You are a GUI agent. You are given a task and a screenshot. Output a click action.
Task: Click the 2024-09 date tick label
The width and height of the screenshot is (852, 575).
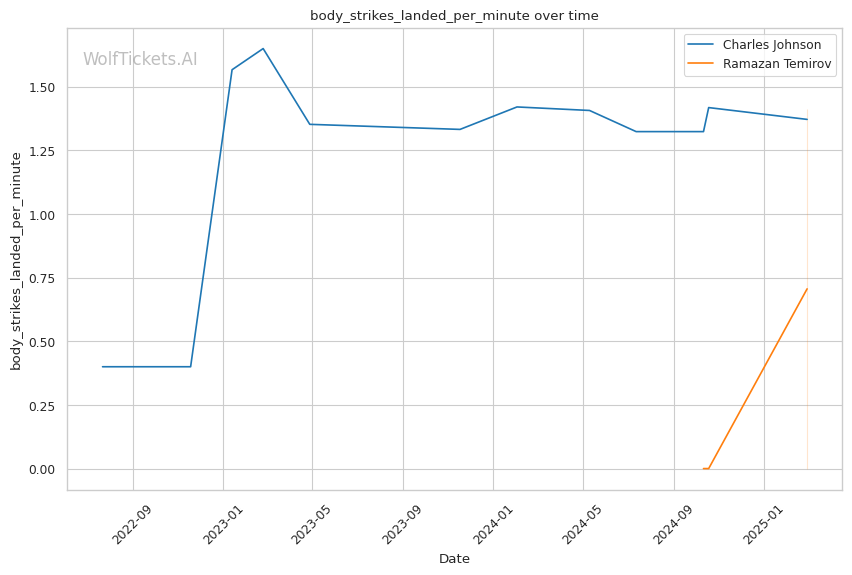(x=673, y=524)
